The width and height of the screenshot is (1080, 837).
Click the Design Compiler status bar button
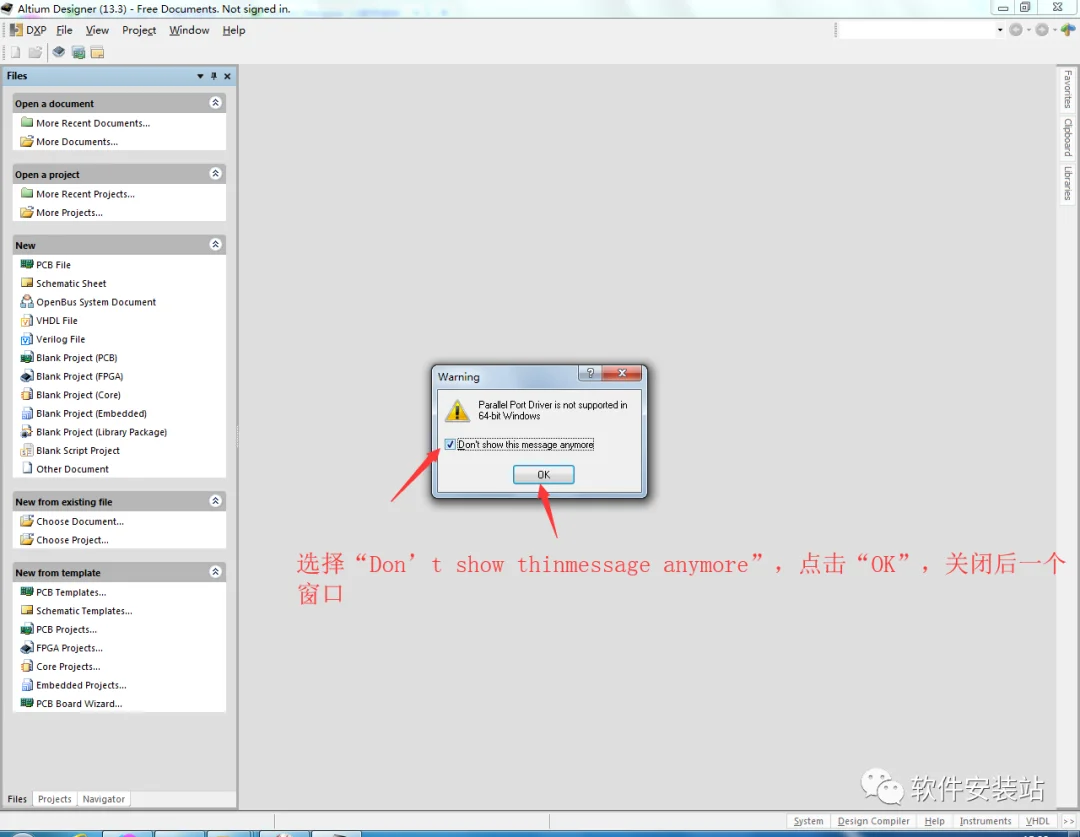pyautogui.click(x=873, y=820)
